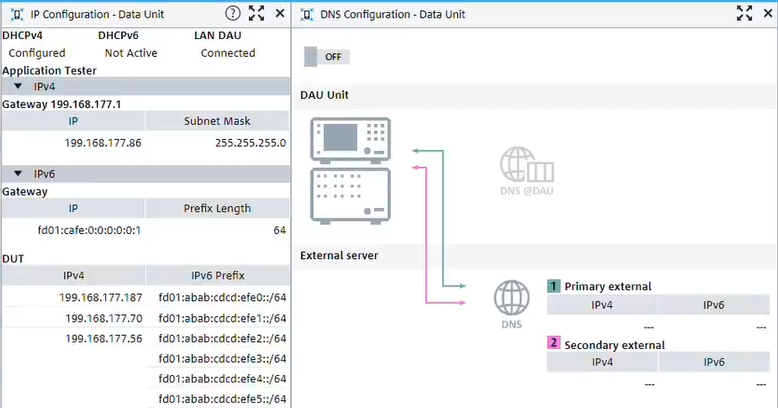The width and height of the screenshot is (778, 408).
Task: Select prefix fd01:abab:cdcd:efe3::/64
Action: [x=222, y=358]
